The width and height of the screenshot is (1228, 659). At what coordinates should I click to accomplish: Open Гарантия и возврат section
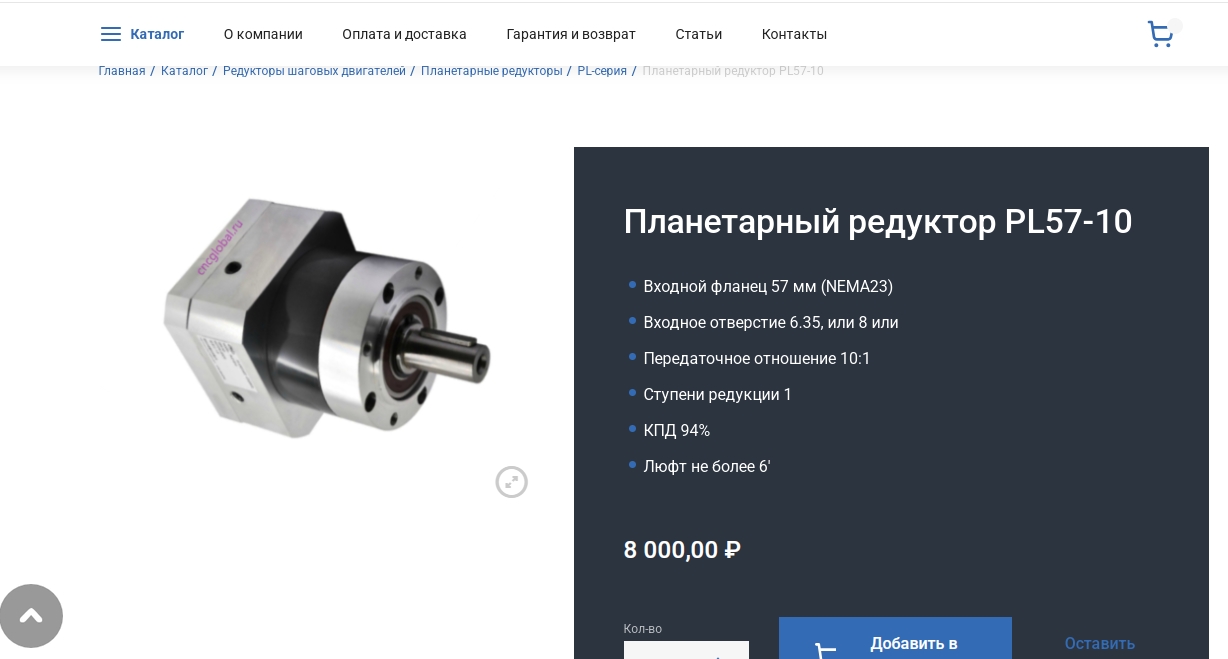click(x=571, y=34)
